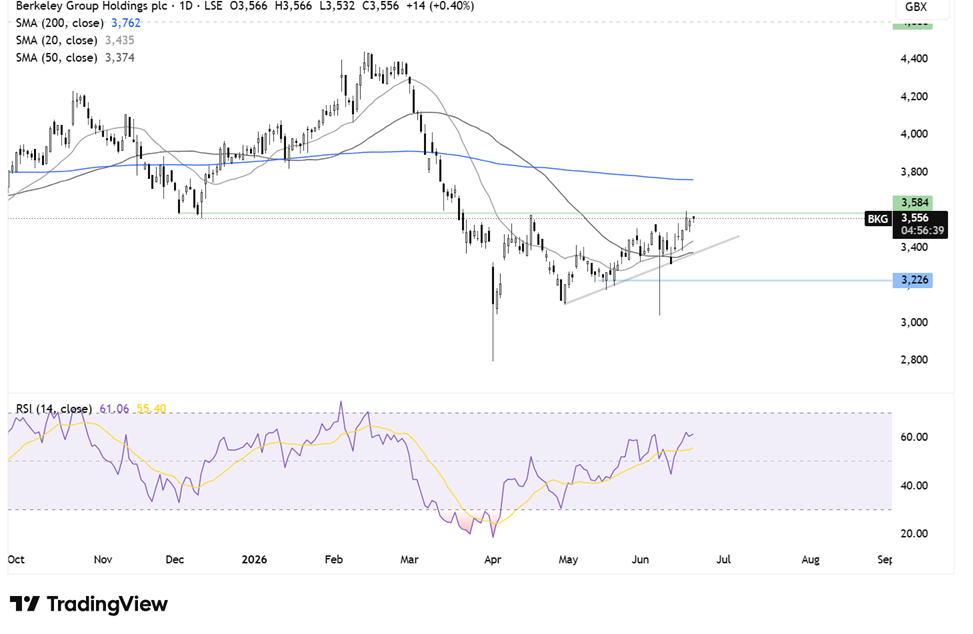Click the Oct date label

tap(16, 560)
